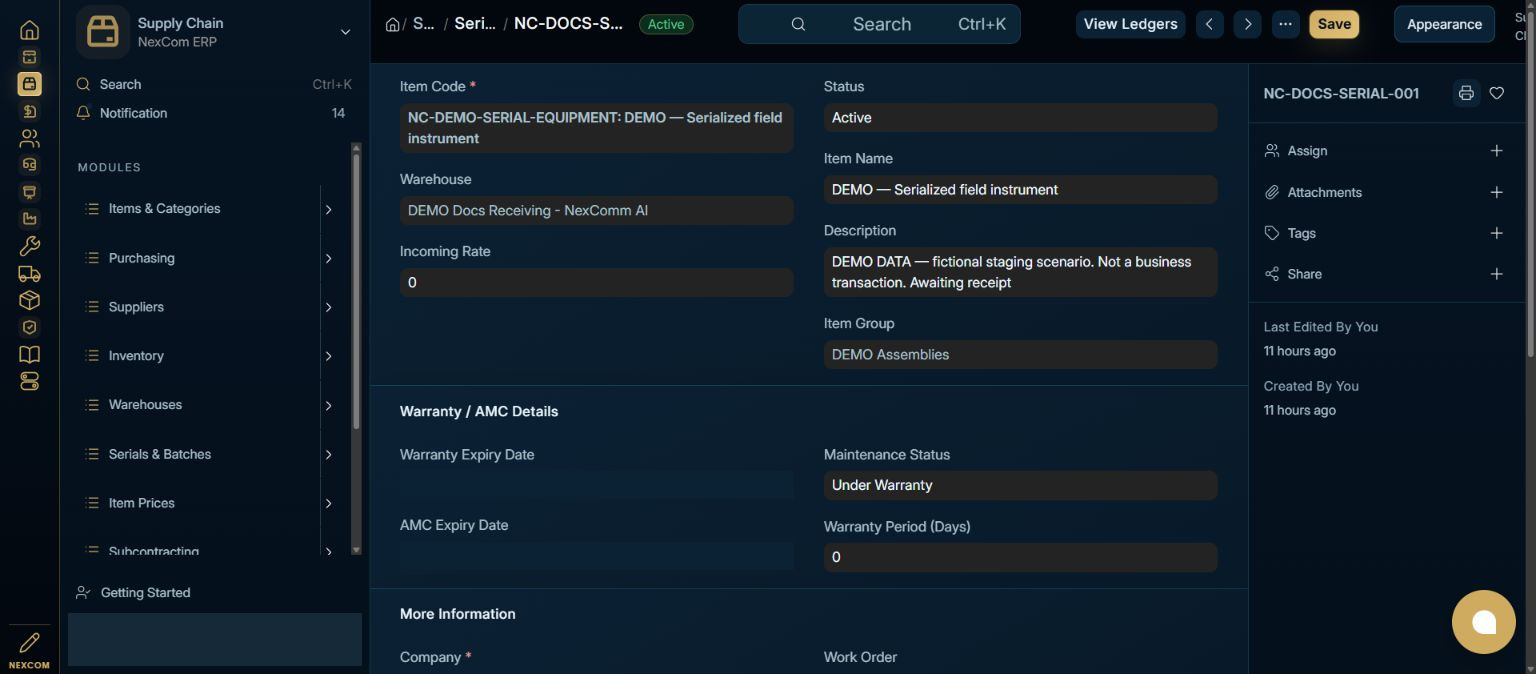Click the Warranty Expiry Date field
1536x674 pixels.
coord(596,485)
